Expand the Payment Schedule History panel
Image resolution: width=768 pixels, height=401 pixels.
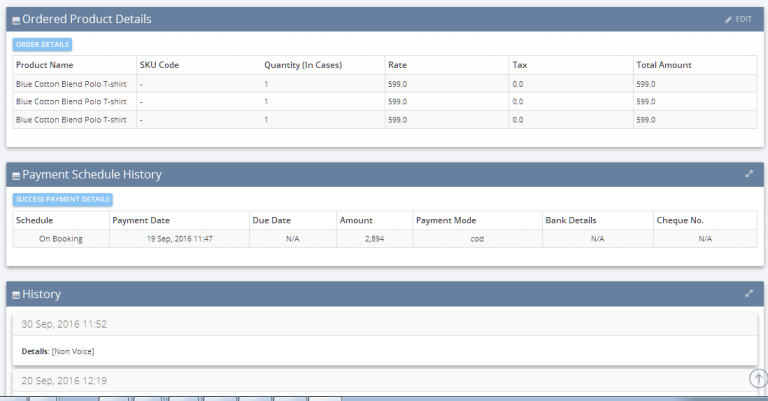click(749, 174)
